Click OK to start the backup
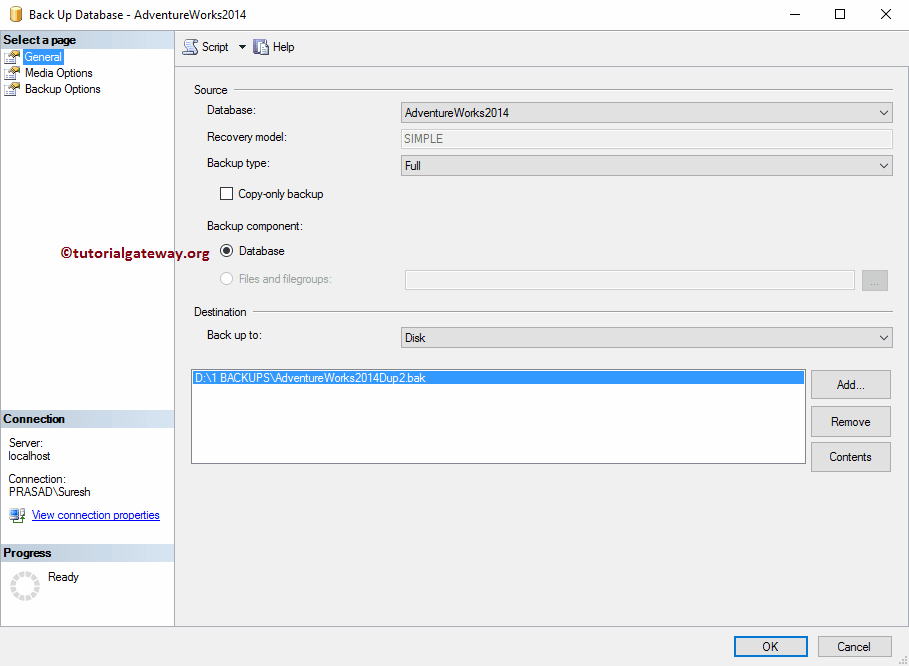 770,647
